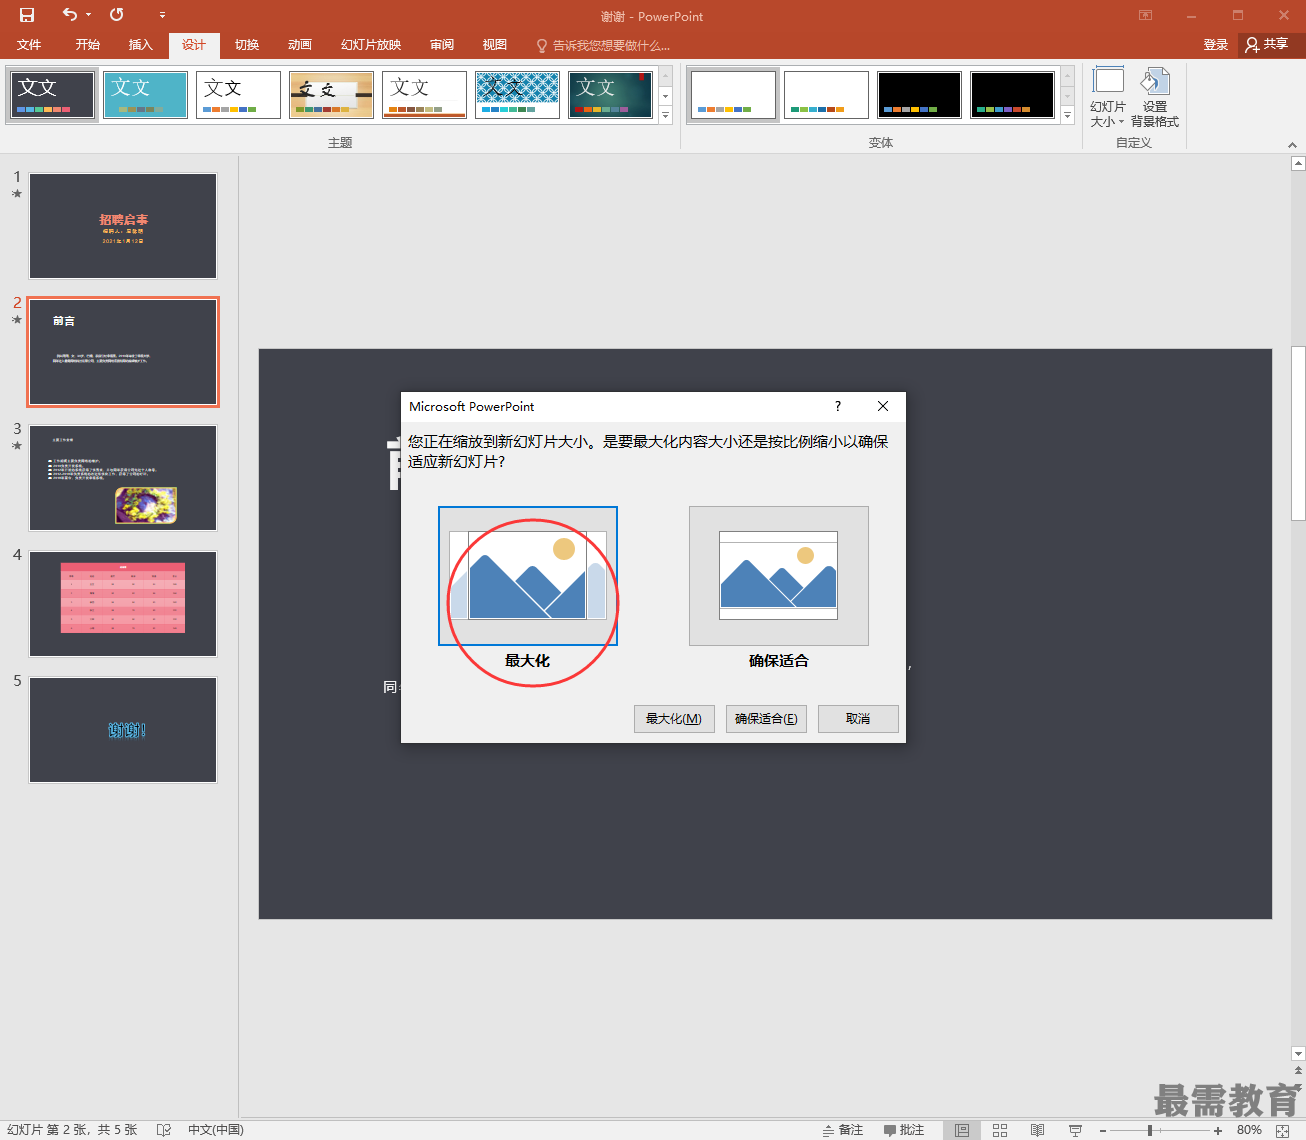Click the fit slide to window icon

1283,1130
